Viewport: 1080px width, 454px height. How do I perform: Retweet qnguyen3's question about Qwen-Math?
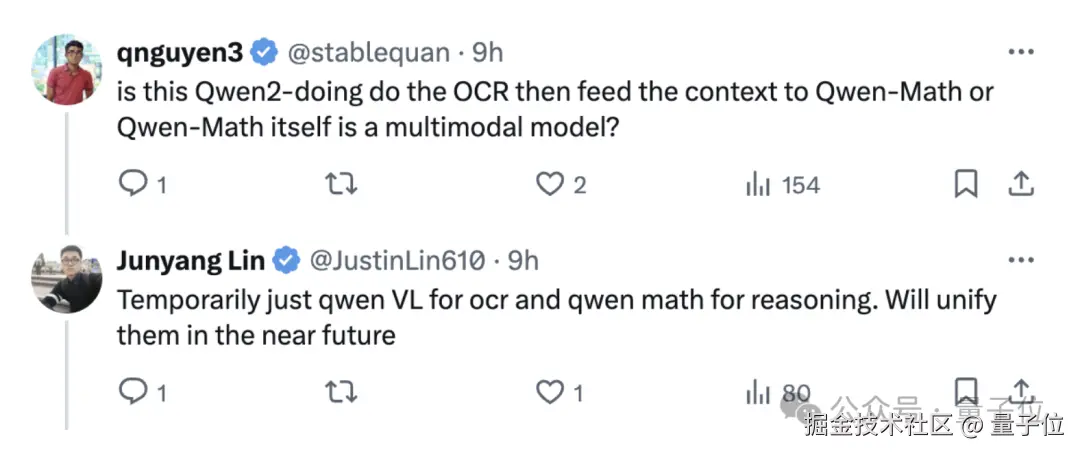341,183
